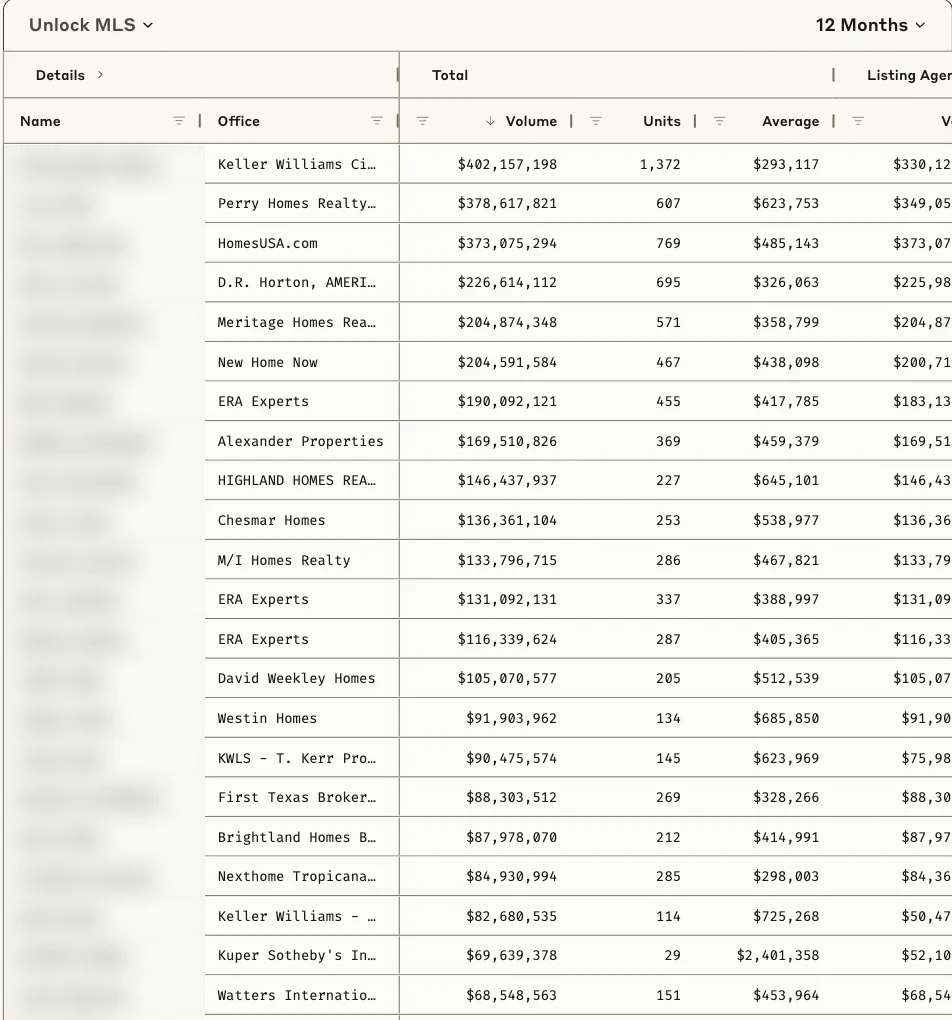
Task: Sort by the Name column header
Action: [40, 121]
